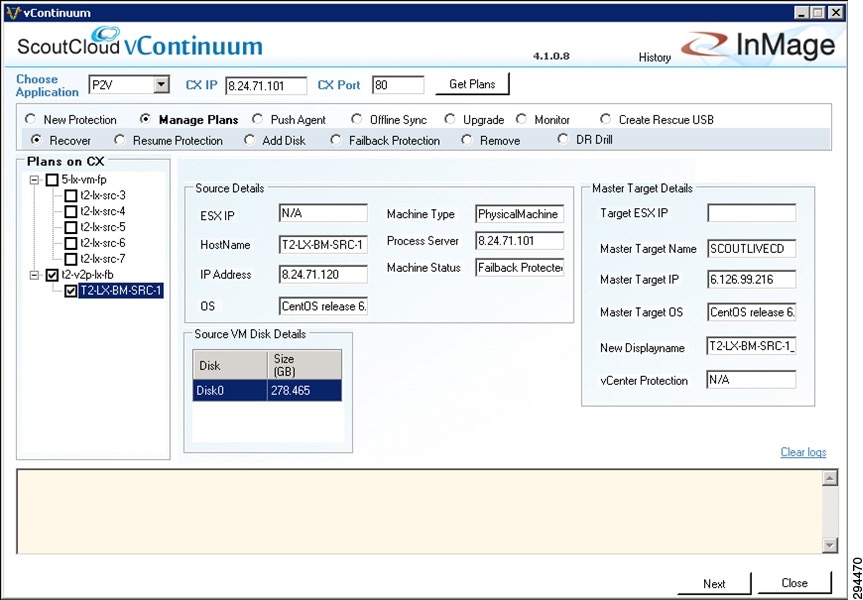Collapse the 5-lx-vm-fp plan tree node
Screen dimensions: 863x600
pyautogui.click(x=34, y=180)
